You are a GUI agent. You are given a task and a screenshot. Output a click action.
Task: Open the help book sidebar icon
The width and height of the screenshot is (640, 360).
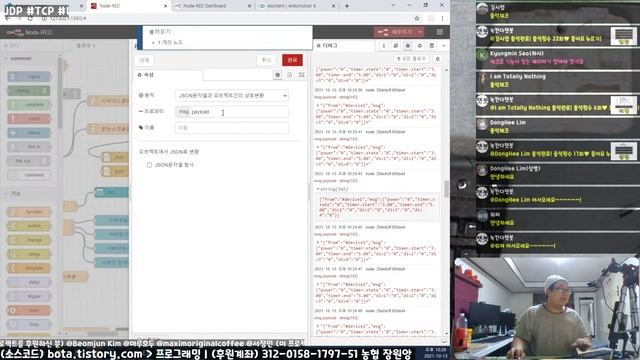[396, 46]
